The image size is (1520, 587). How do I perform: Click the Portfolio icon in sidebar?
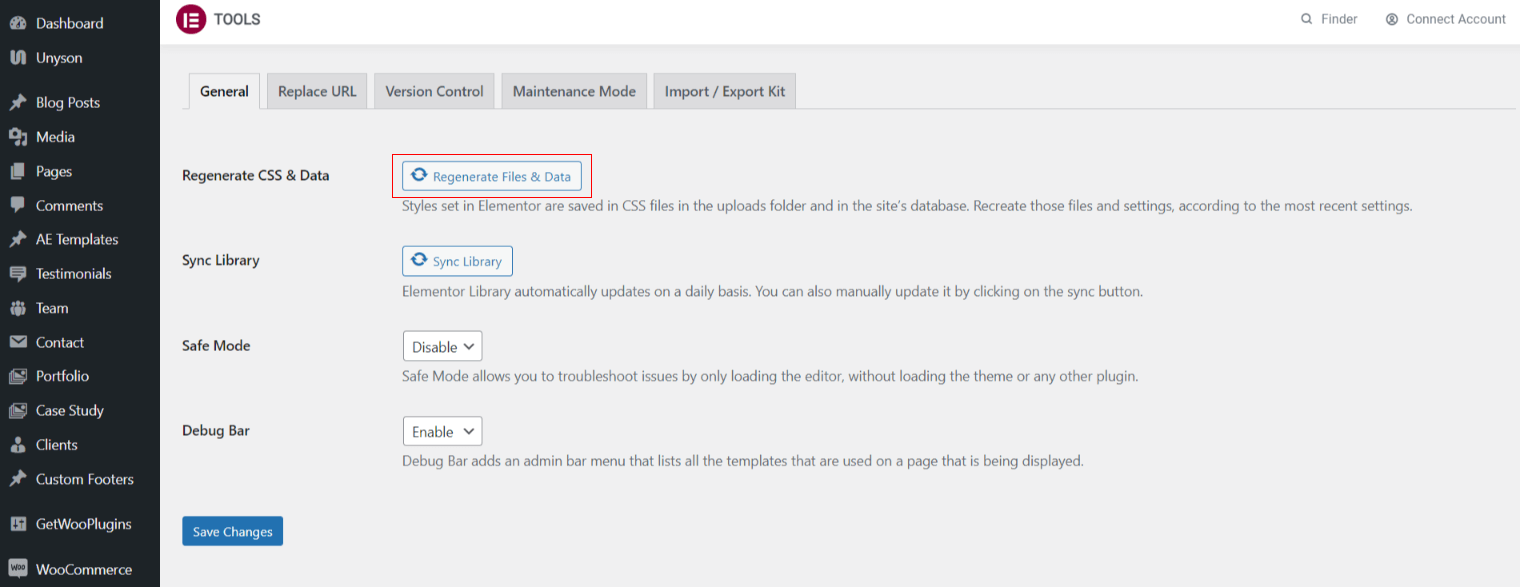tap(18, 376)
